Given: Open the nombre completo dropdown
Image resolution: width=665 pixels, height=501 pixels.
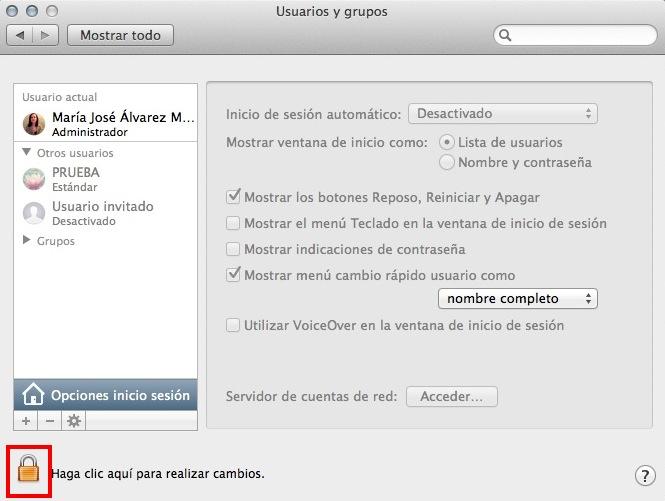Looking at the screenshot, I should [517, 299].
